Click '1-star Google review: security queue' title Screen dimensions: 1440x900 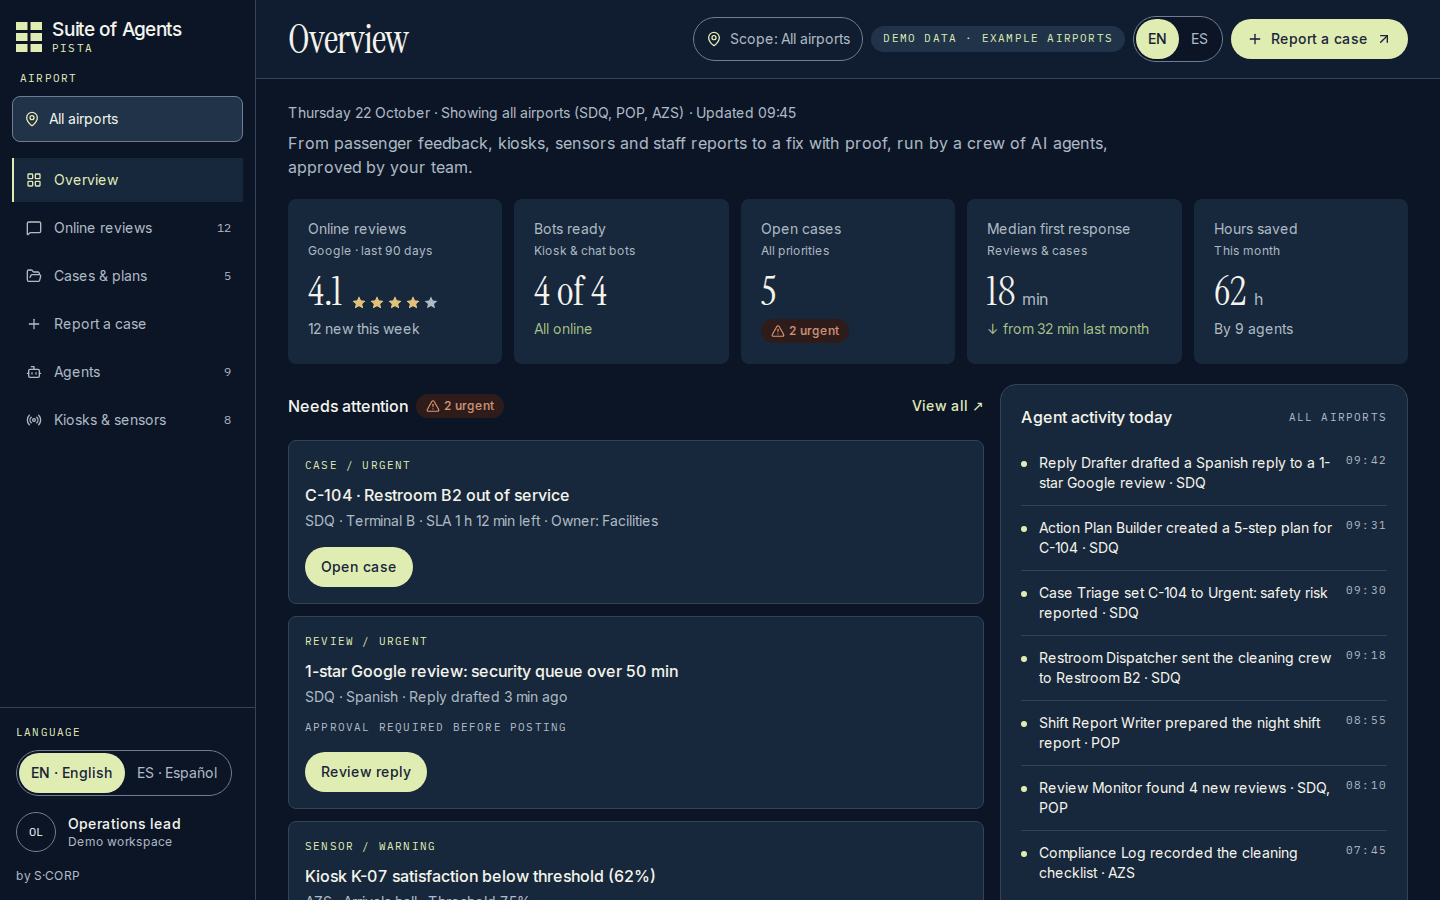[x=492, y=671]
